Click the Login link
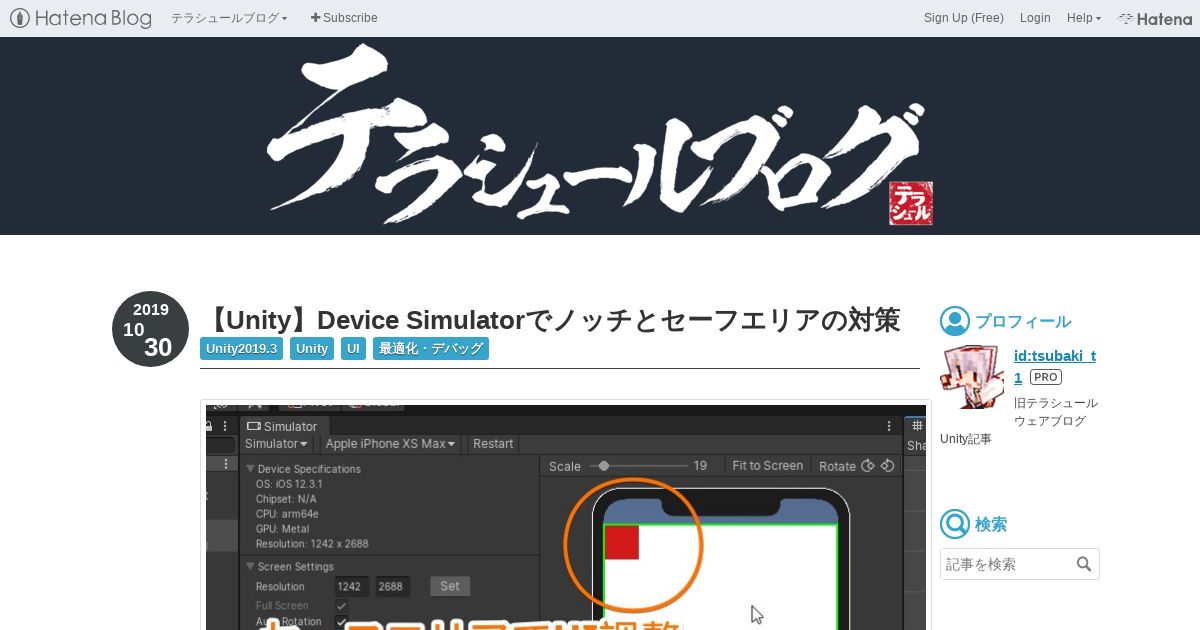Viewport: 1200px width, 630px height. tap(1035, 18)
